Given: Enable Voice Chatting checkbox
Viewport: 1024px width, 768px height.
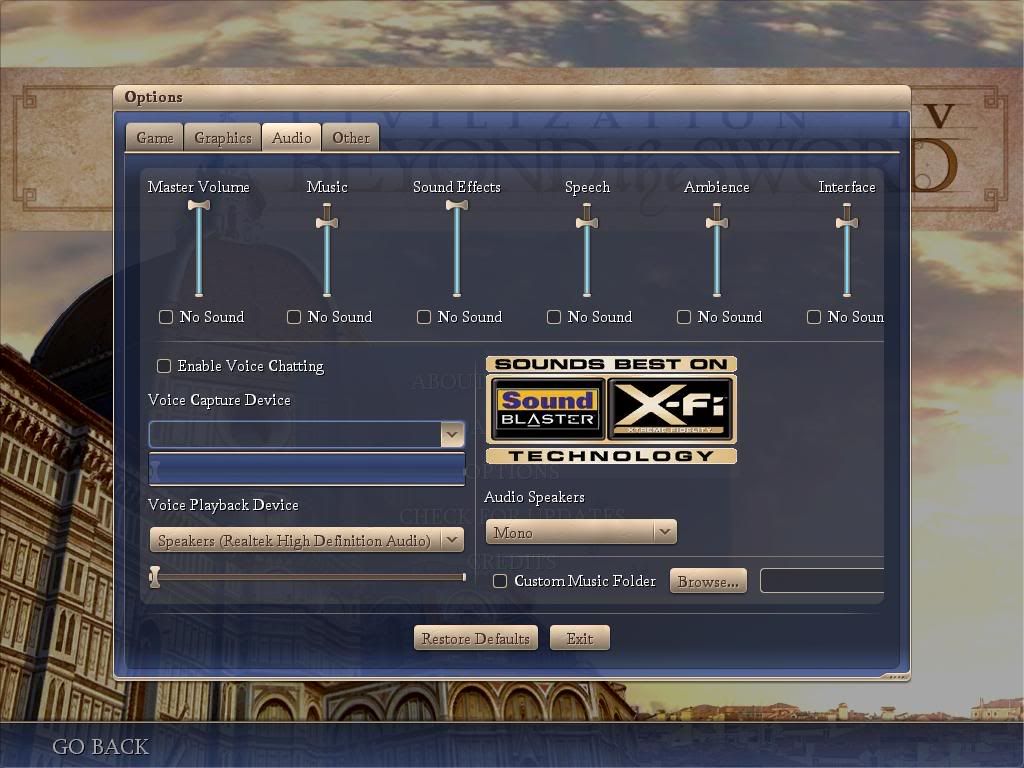Looking at the screenshot, I should 164,366.
